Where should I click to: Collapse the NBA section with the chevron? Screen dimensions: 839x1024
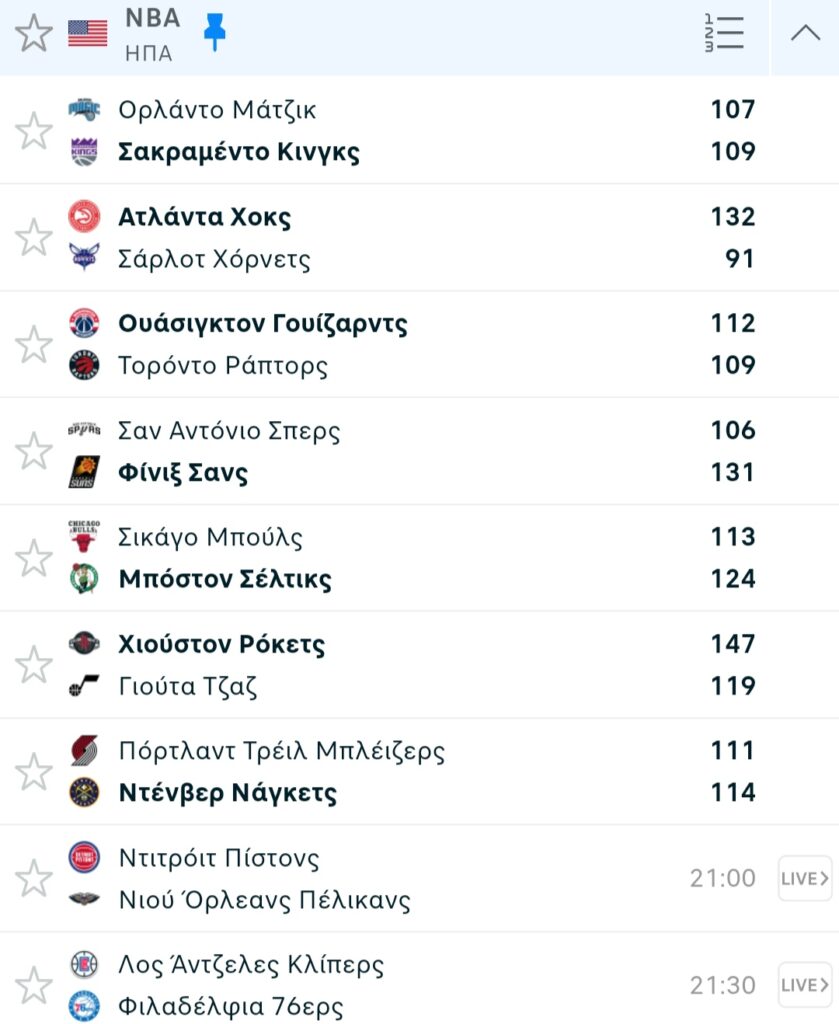coord(805,34)
